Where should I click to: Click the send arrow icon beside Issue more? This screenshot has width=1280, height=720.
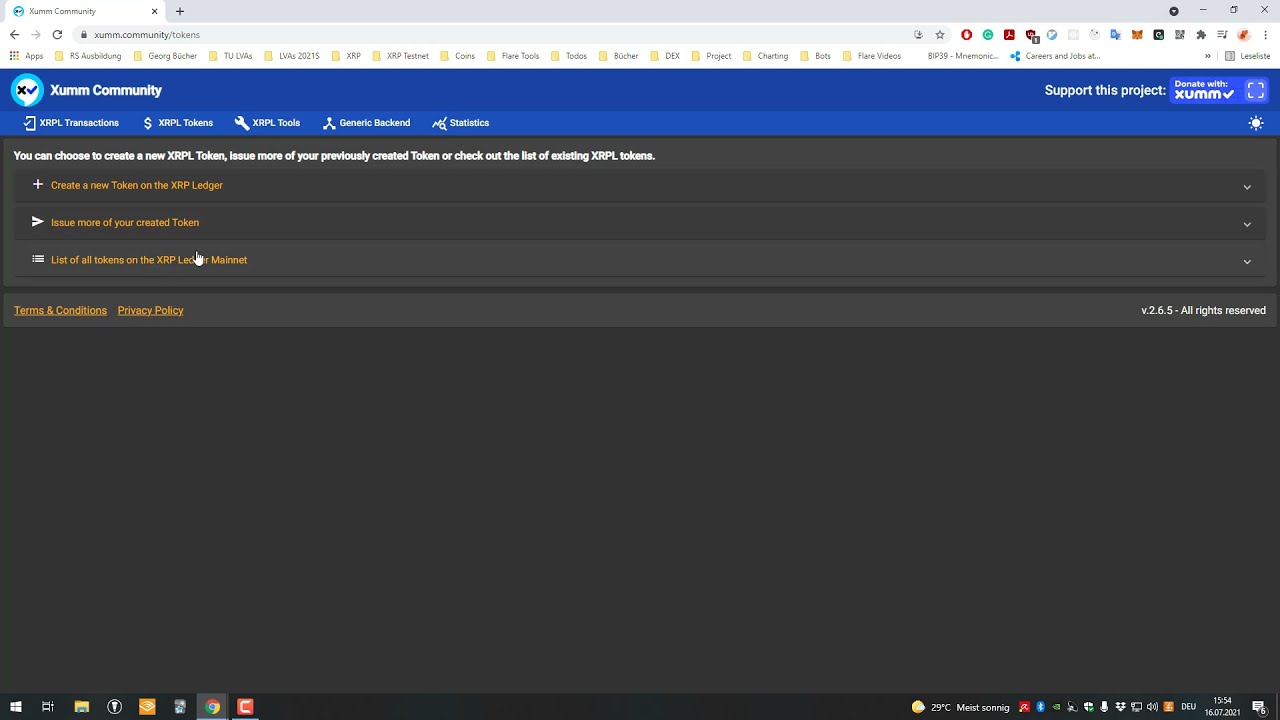point(38,222)
